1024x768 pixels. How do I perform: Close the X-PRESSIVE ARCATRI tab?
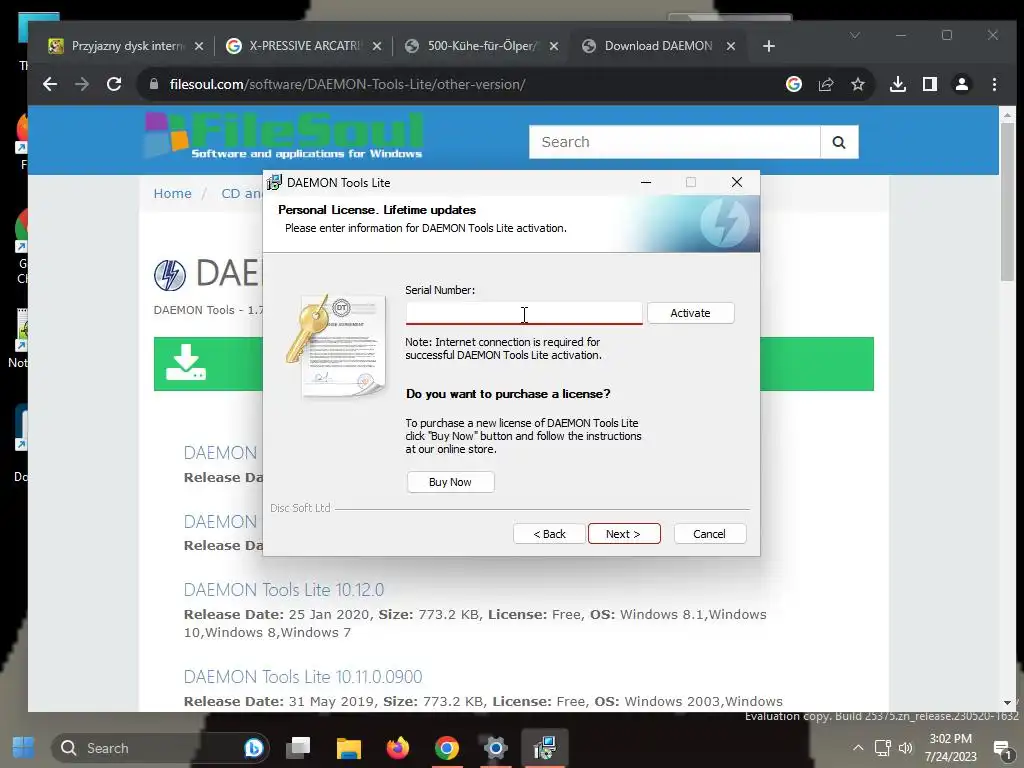[377, 46]
